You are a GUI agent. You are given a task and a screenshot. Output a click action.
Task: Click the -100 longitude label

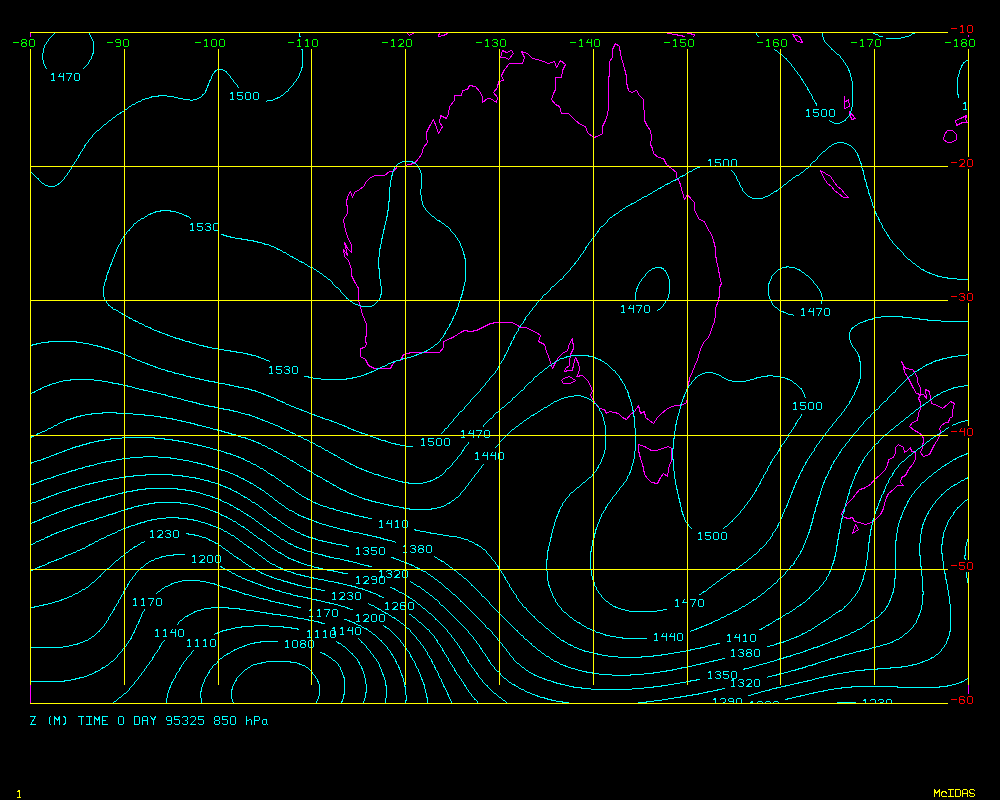tap(211, 43)
